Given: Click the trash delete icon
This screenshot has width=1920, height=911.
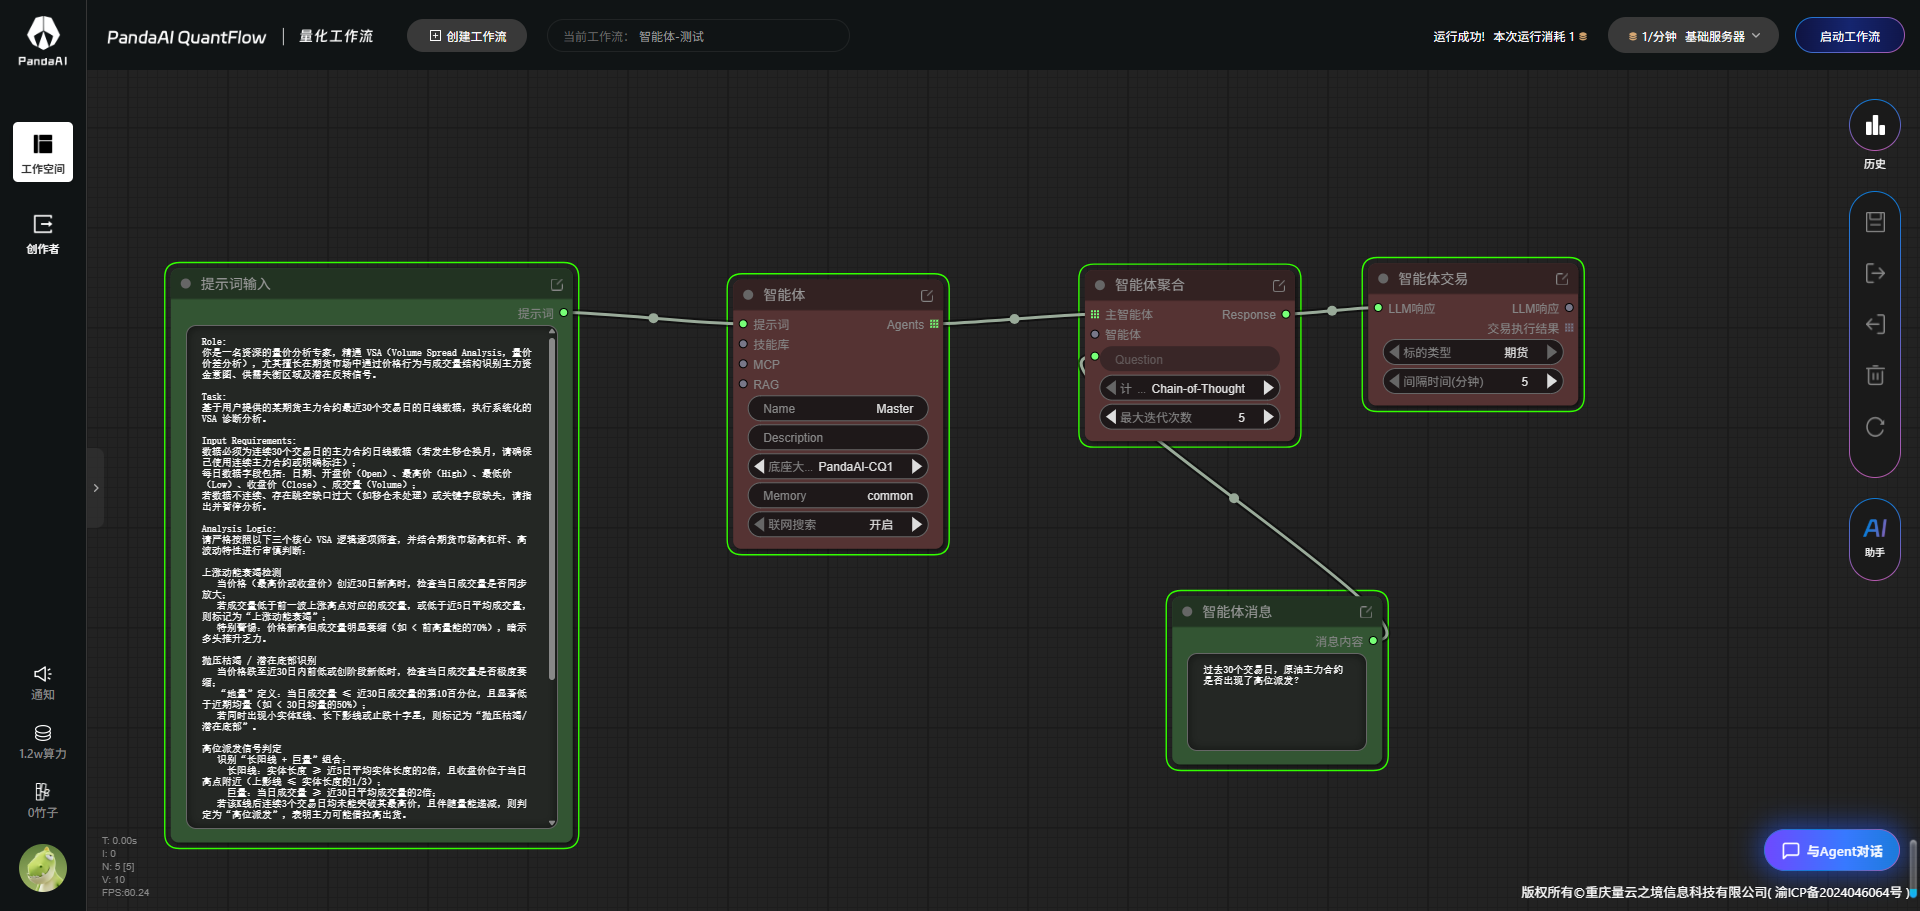Looking at the screenshot, I should click(x=1875, y=375).
